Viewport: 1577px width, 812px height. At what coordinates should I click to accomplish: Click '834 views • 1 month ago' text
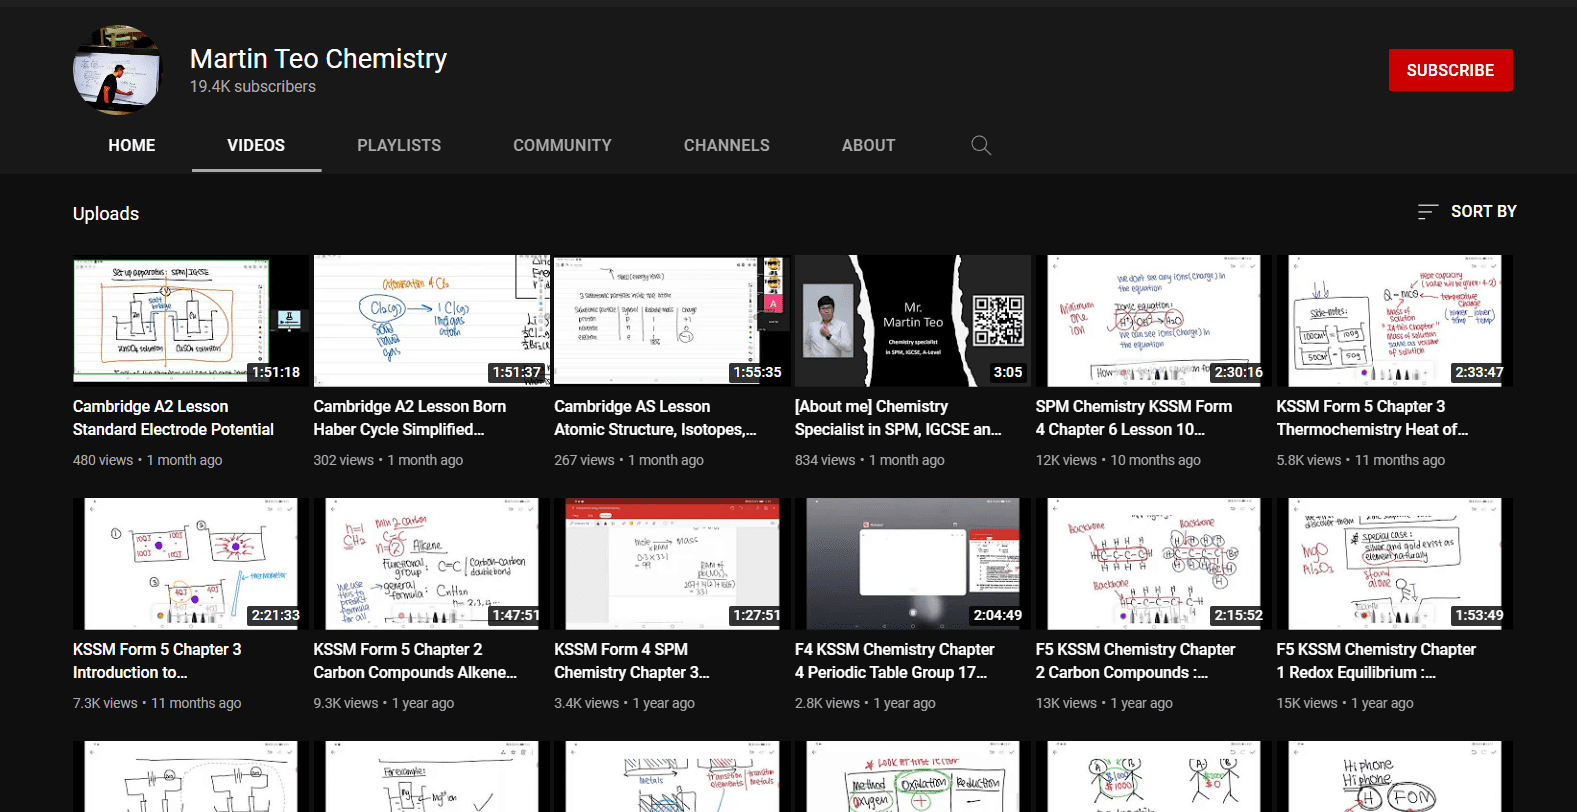(x=870, y=460)
